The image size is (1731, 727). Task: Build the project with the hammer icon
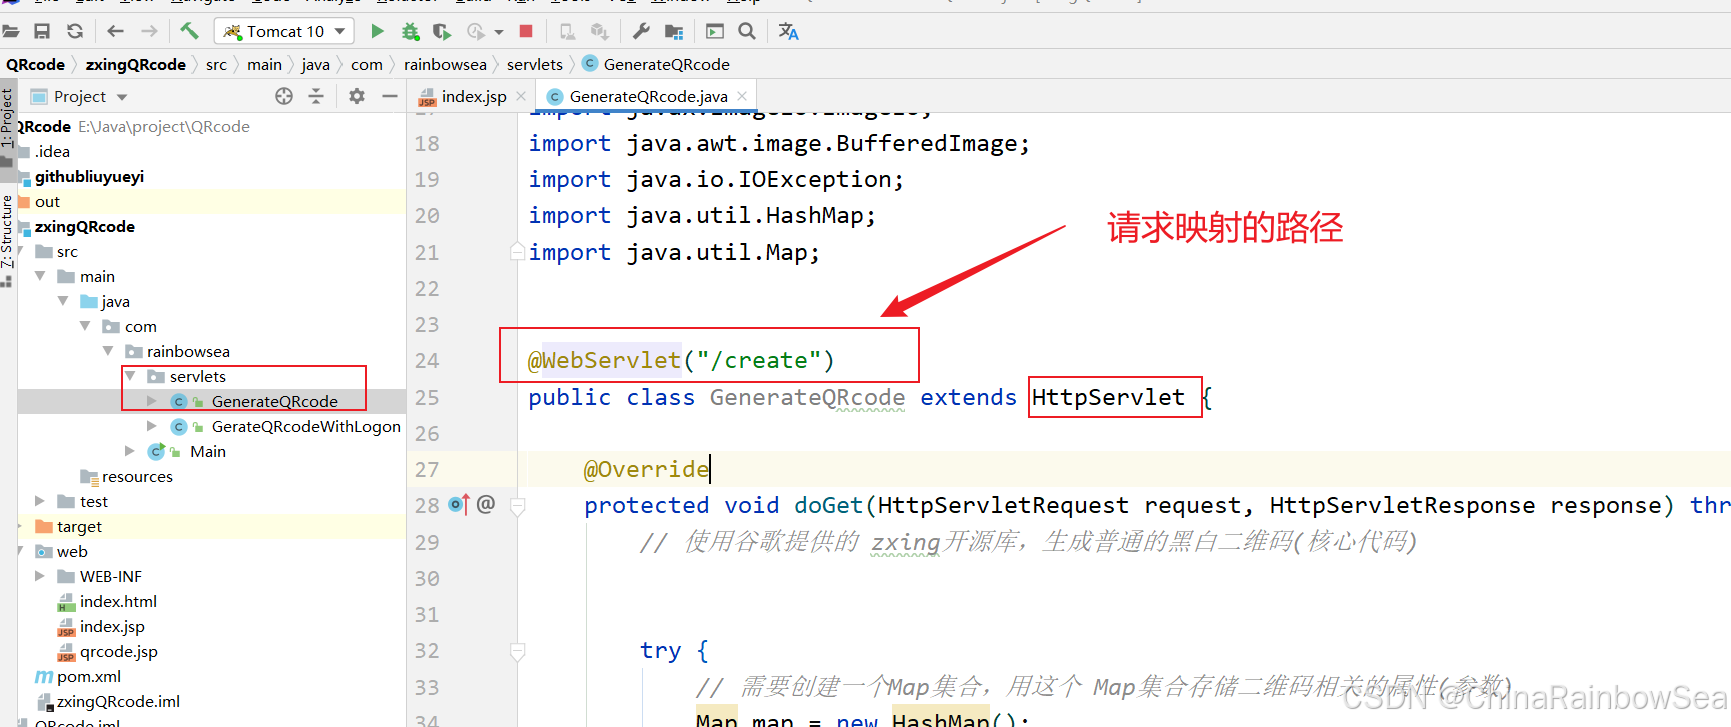(189, 32)
